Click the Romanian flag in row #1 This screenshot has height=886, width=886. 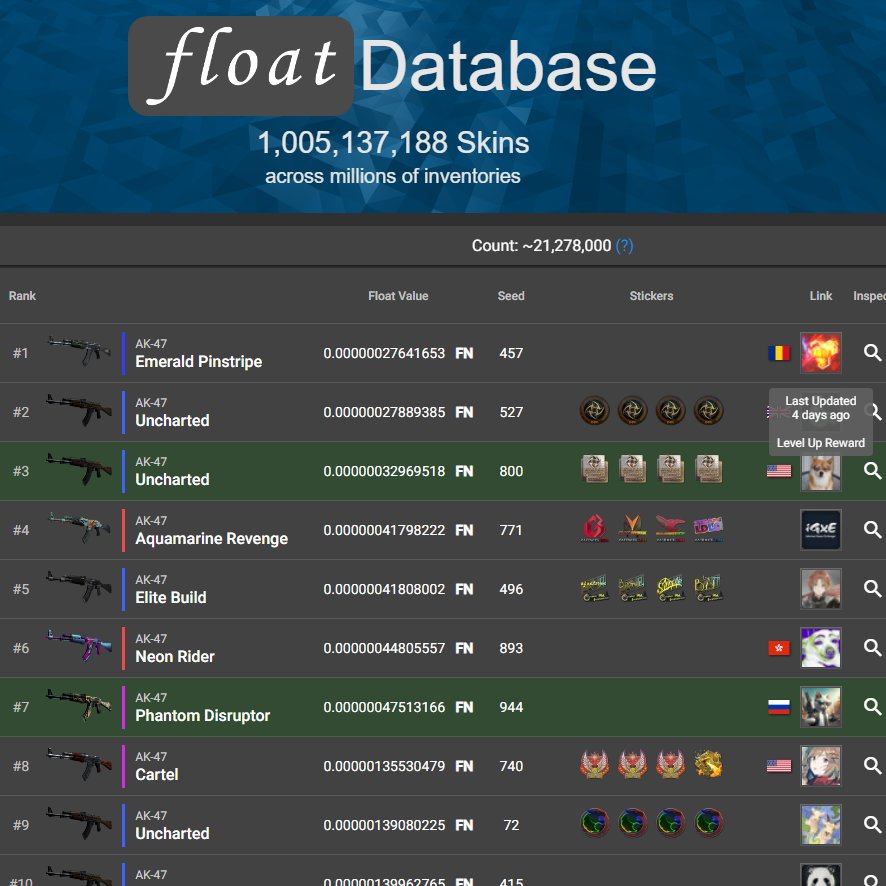(x=779, y=353)
